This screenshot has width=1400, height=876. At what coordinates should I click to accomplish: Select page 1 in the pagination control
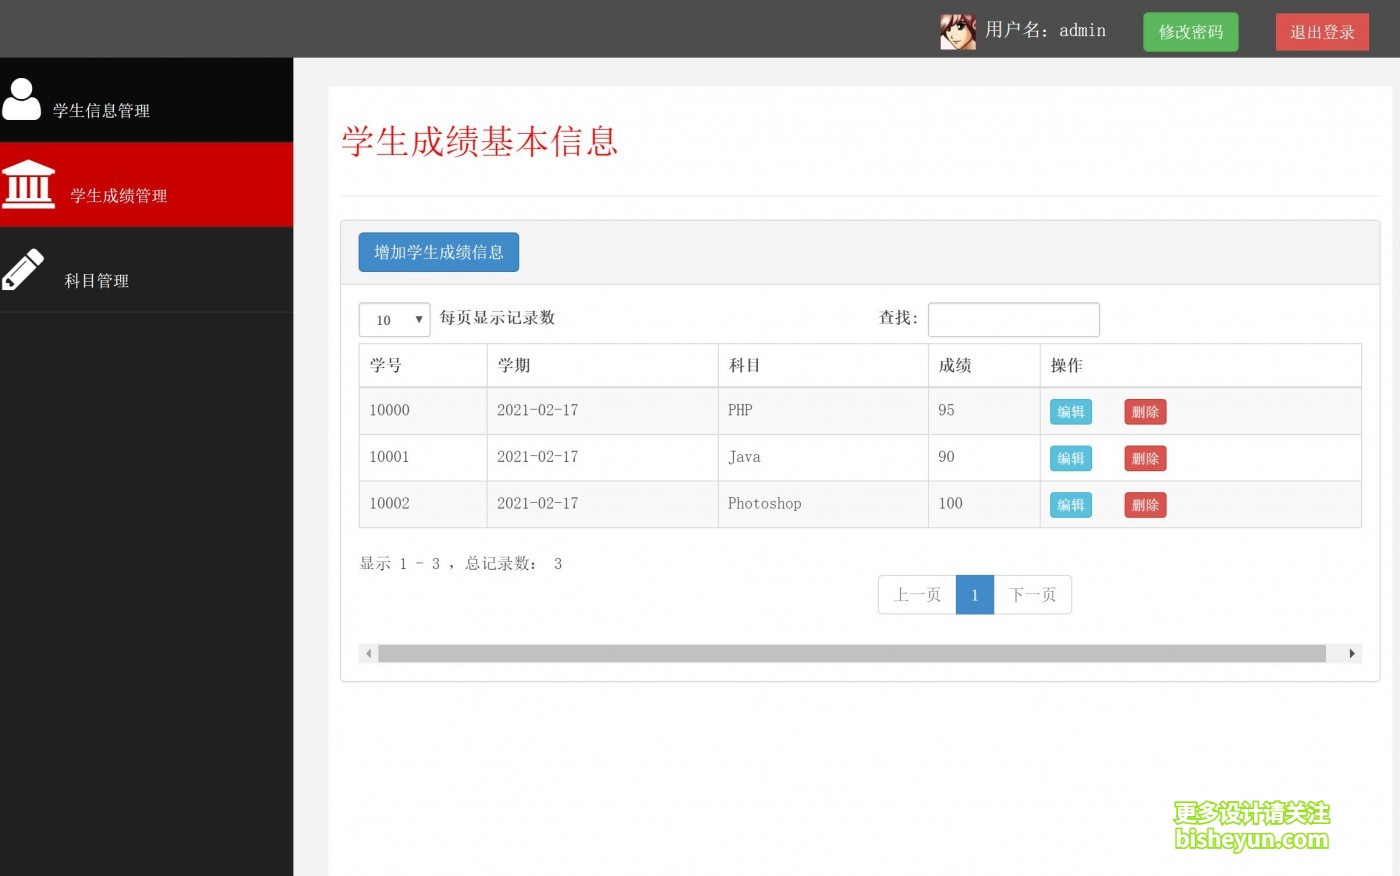pyautogui.click(x=974, y=594)
